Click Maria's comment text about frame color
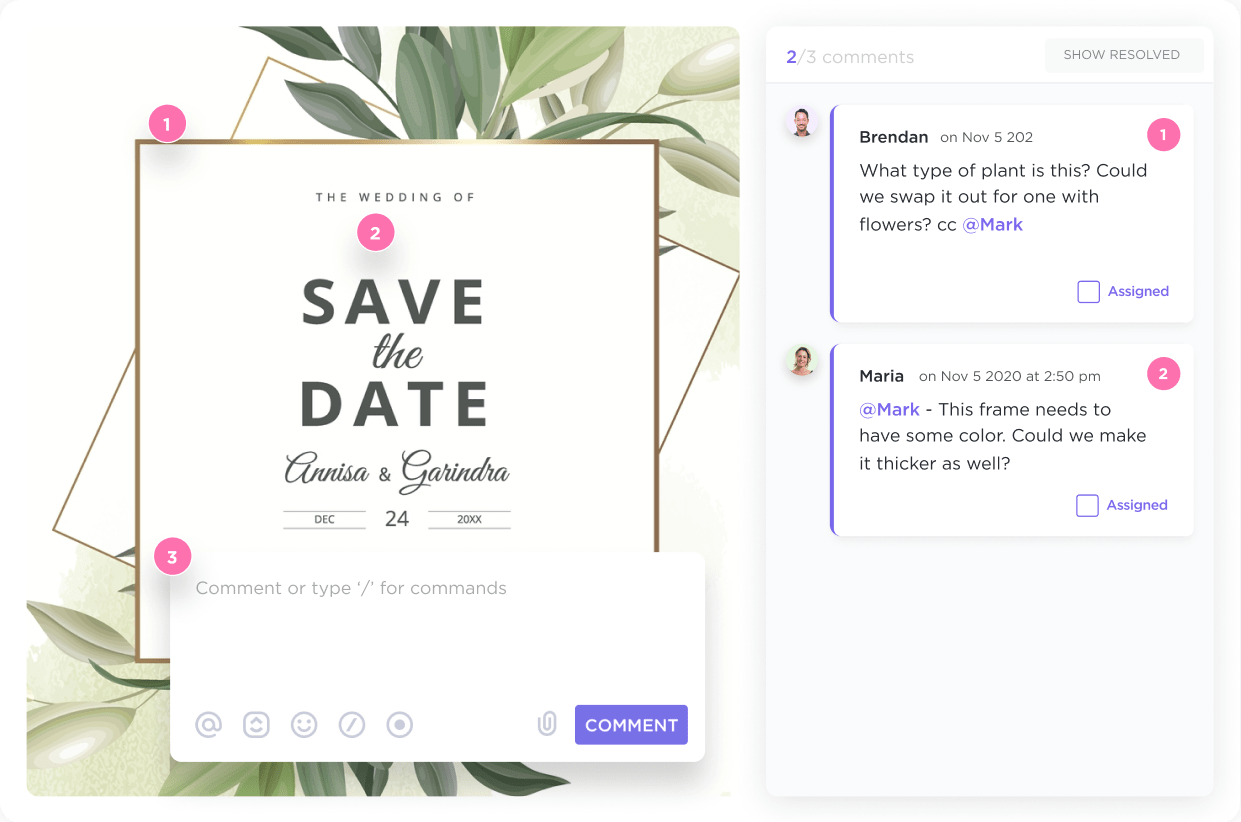The image size is (1241, 822). 1003,437
